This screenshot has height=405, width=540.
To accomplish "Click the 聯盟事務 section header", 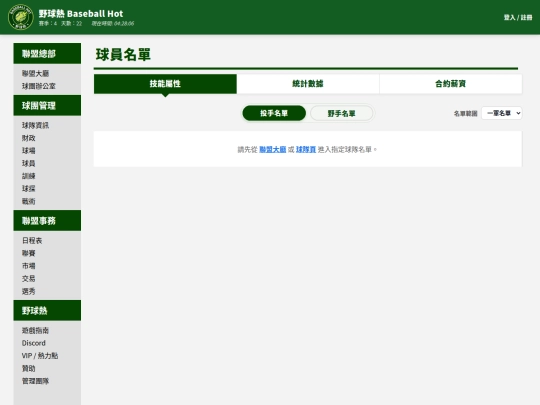I will 47,220.
